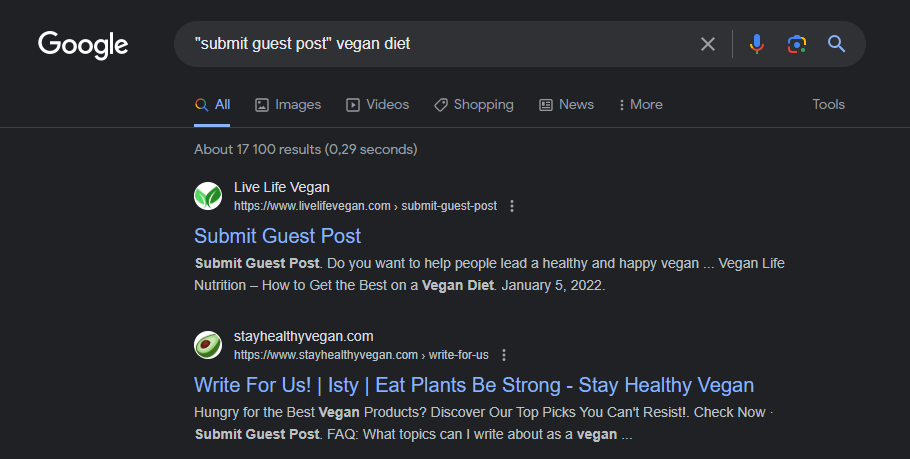Click the stayhealthyvegan.com avocado favicon
This screenshot has width=910, height=459.
pyautogui.click(x=208, y=345)
